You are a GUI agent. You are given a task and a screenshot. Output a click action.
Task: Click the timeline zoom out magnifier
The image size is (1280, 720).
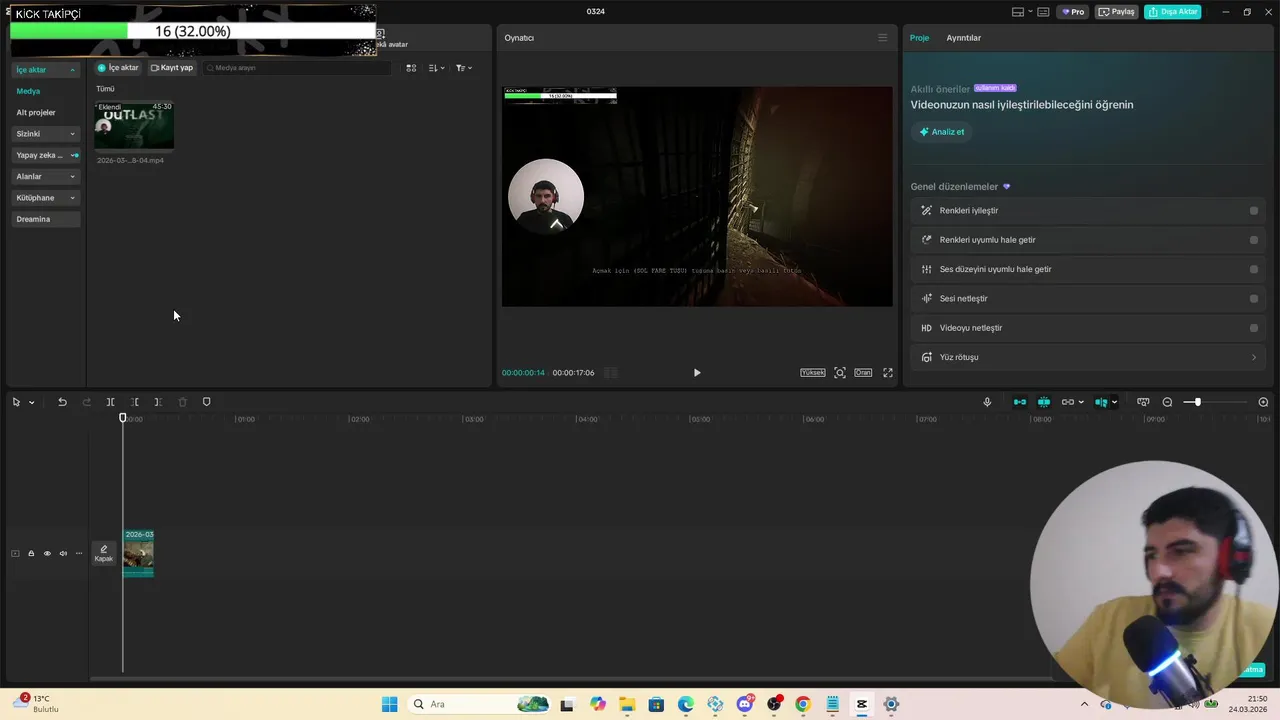[1167, 402]
